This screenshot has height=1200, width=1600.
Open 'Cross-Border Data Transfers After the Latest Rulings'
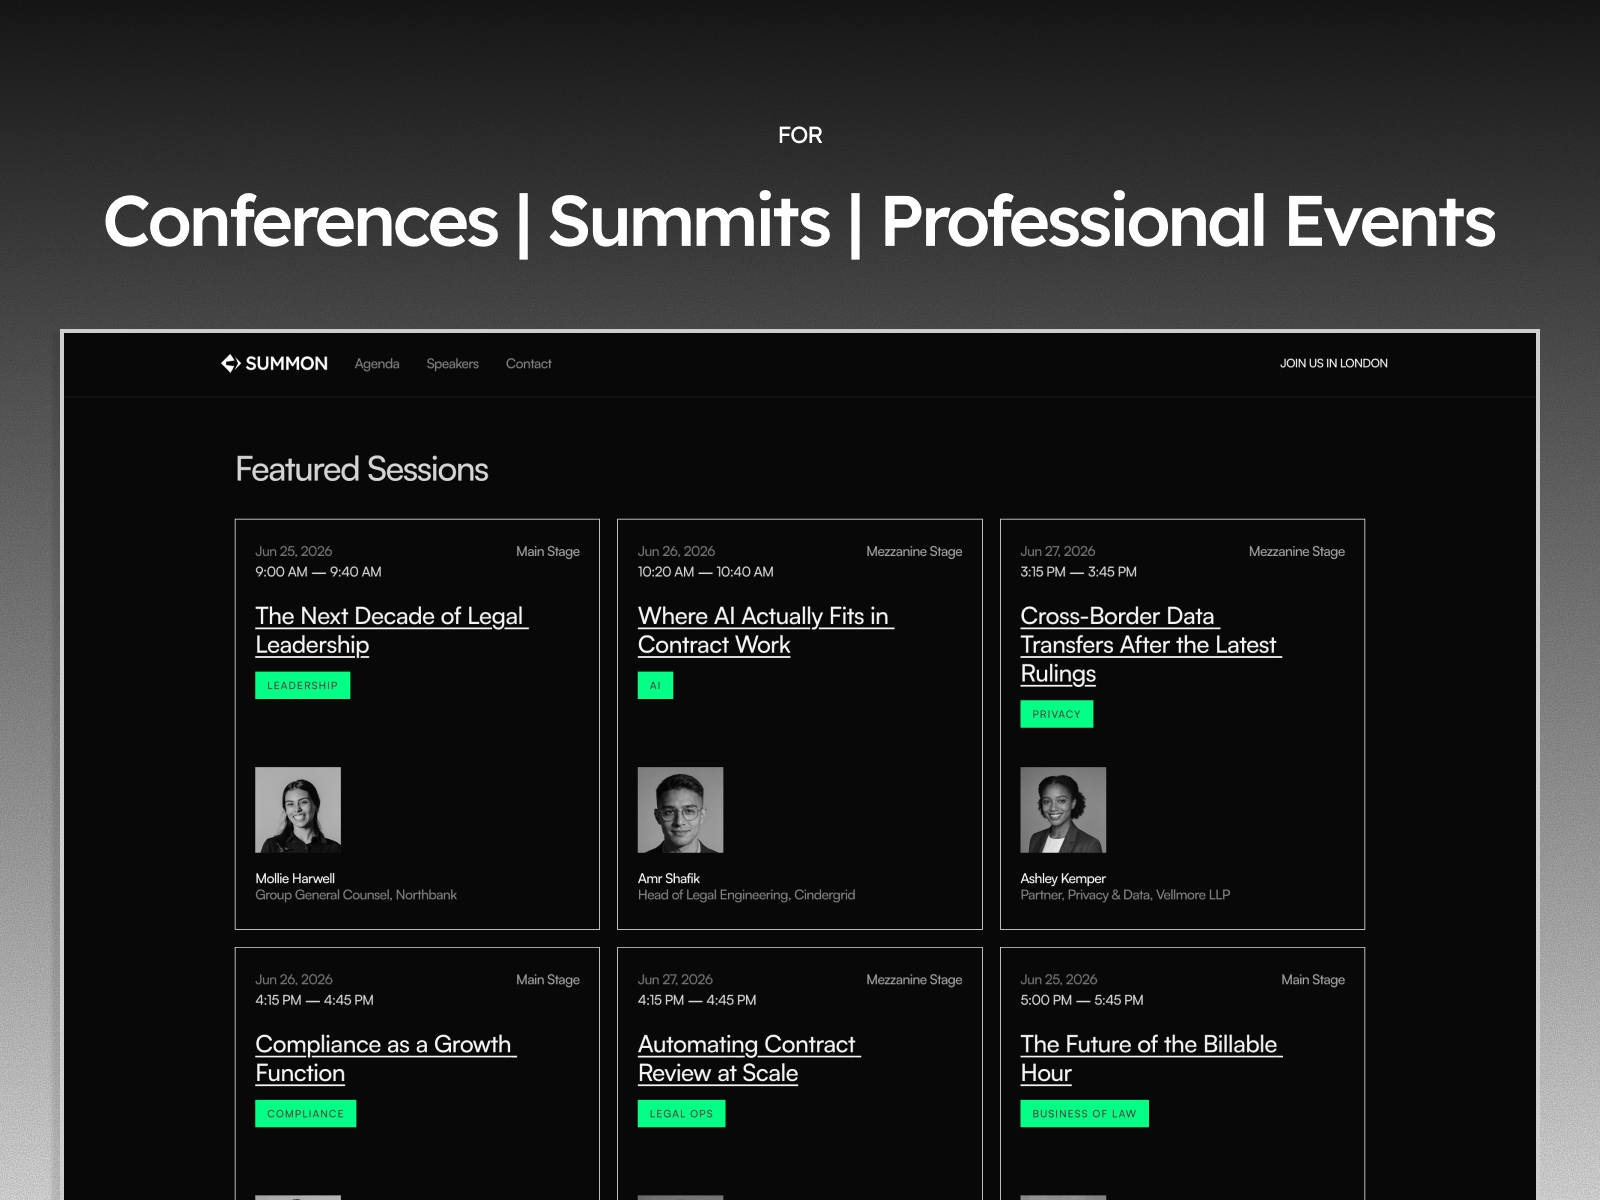pyautogui.click(x=1150, y=645)
